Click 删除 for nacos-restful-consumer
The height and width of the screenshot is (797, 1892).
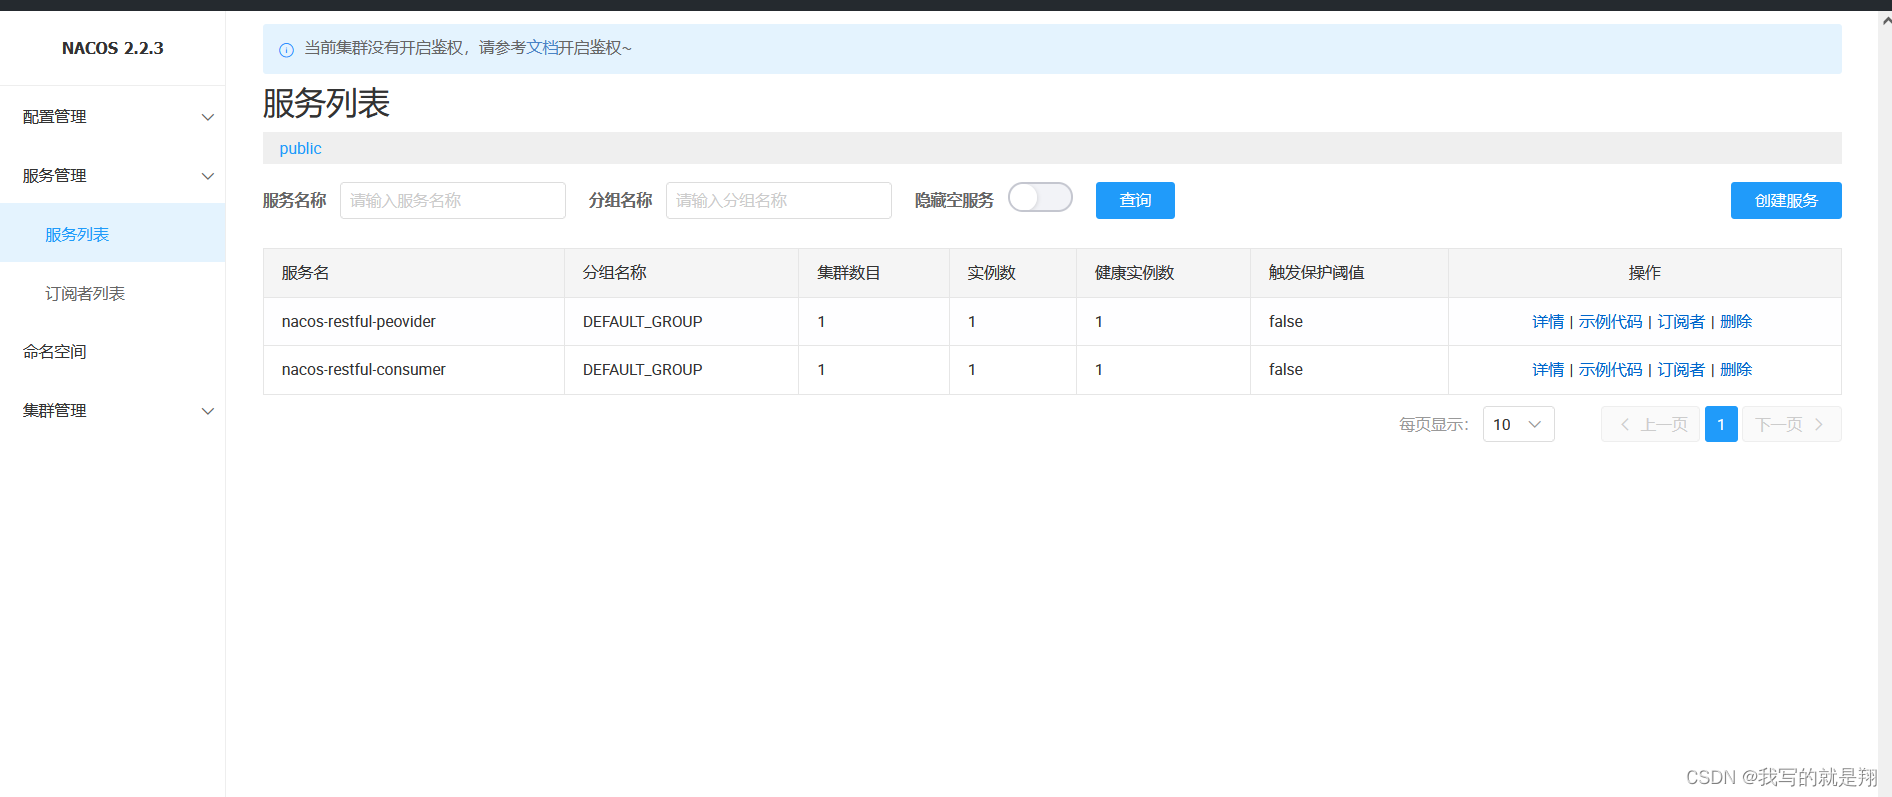pyautogui.click(x=1736, y=370)
